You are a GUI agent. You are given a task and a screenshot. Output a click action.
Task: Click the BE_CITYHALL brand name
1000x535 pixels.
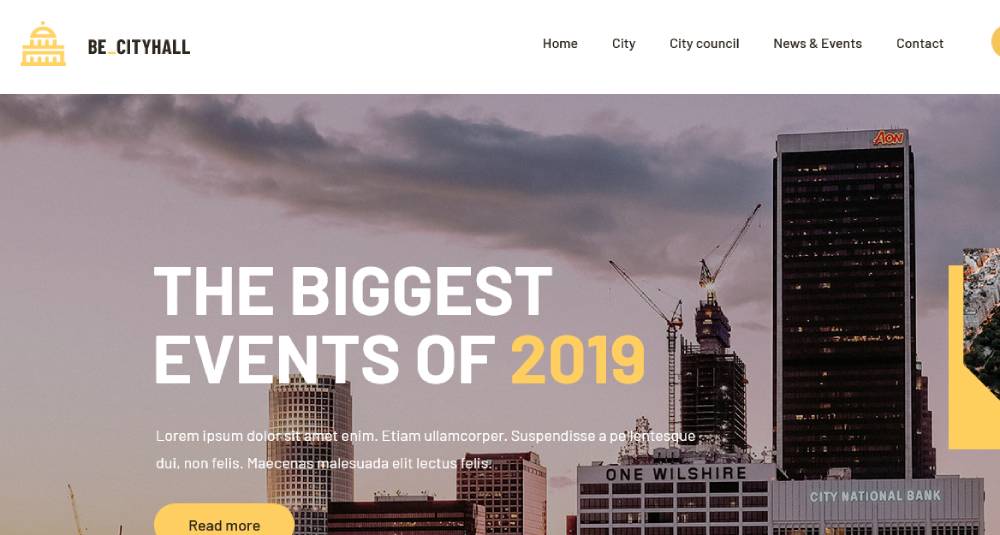138,47
